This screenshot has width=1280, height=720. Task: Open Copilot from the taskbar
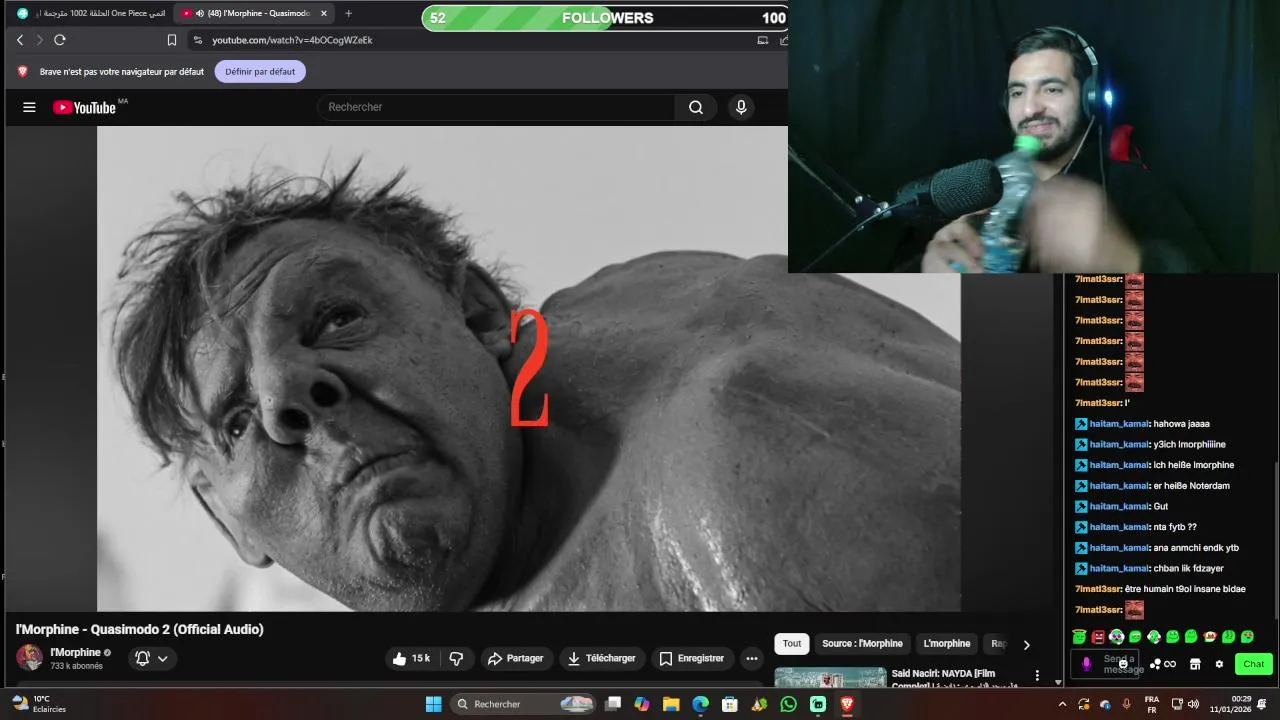point(642,704)
